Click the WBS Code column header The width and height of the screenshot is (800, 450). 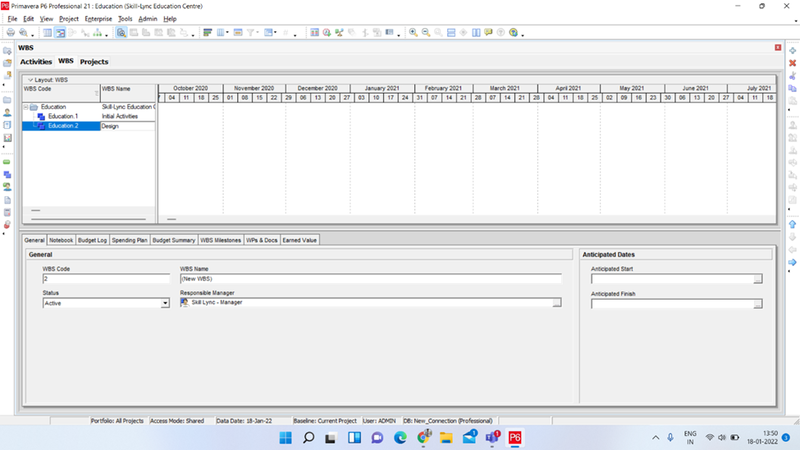(61, 93)
